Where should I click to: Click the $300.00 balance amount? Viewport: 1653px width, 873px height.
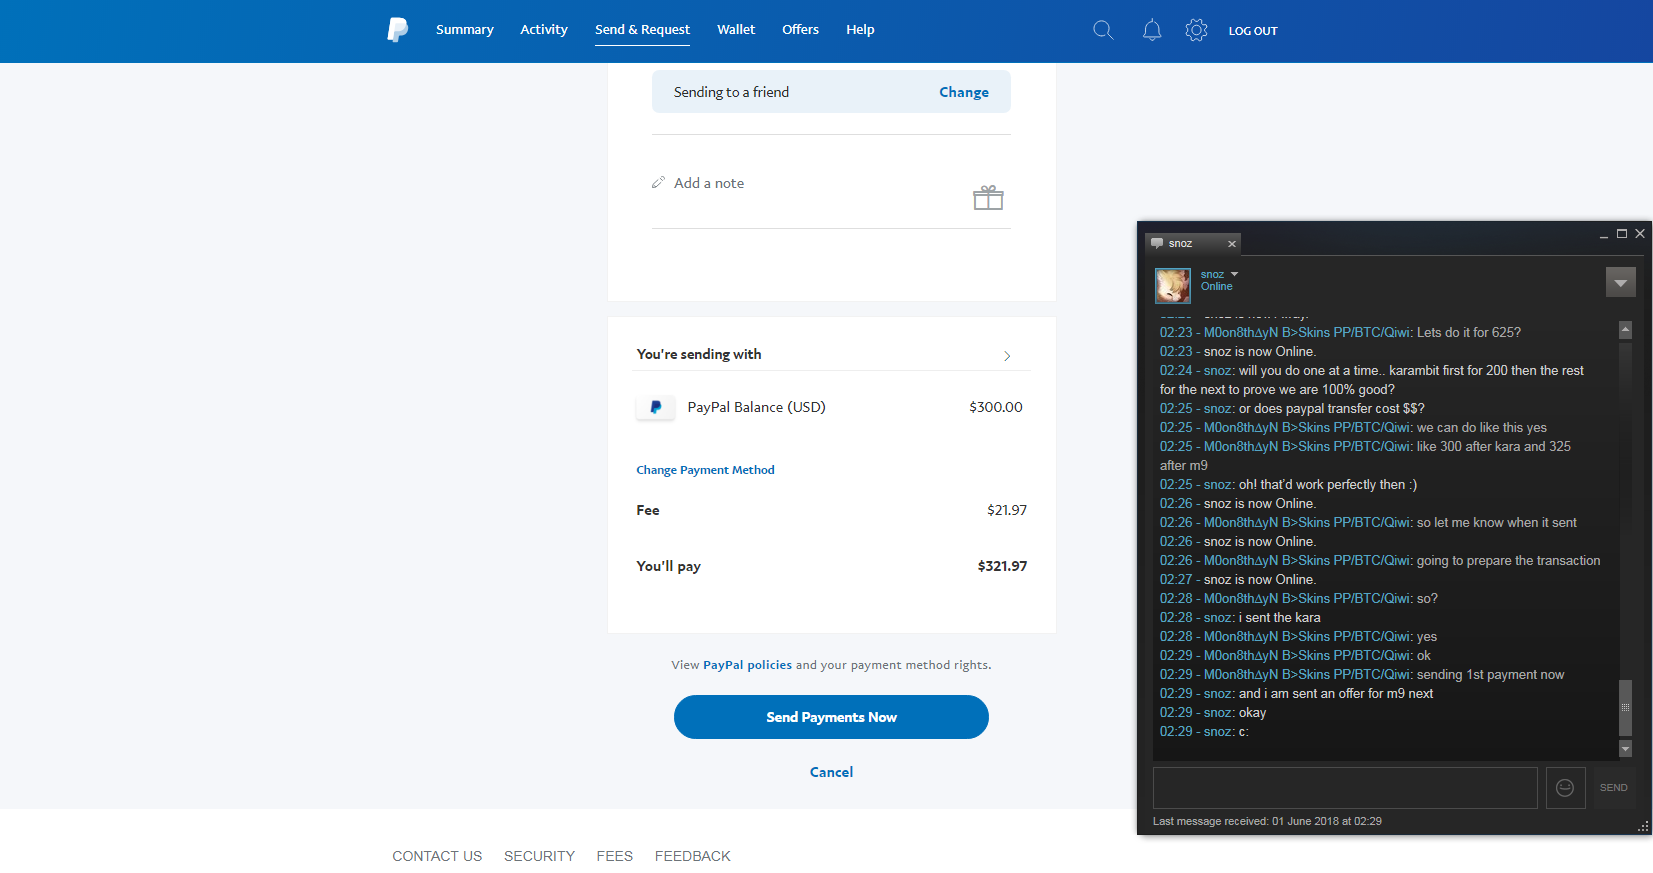(996, 407)
